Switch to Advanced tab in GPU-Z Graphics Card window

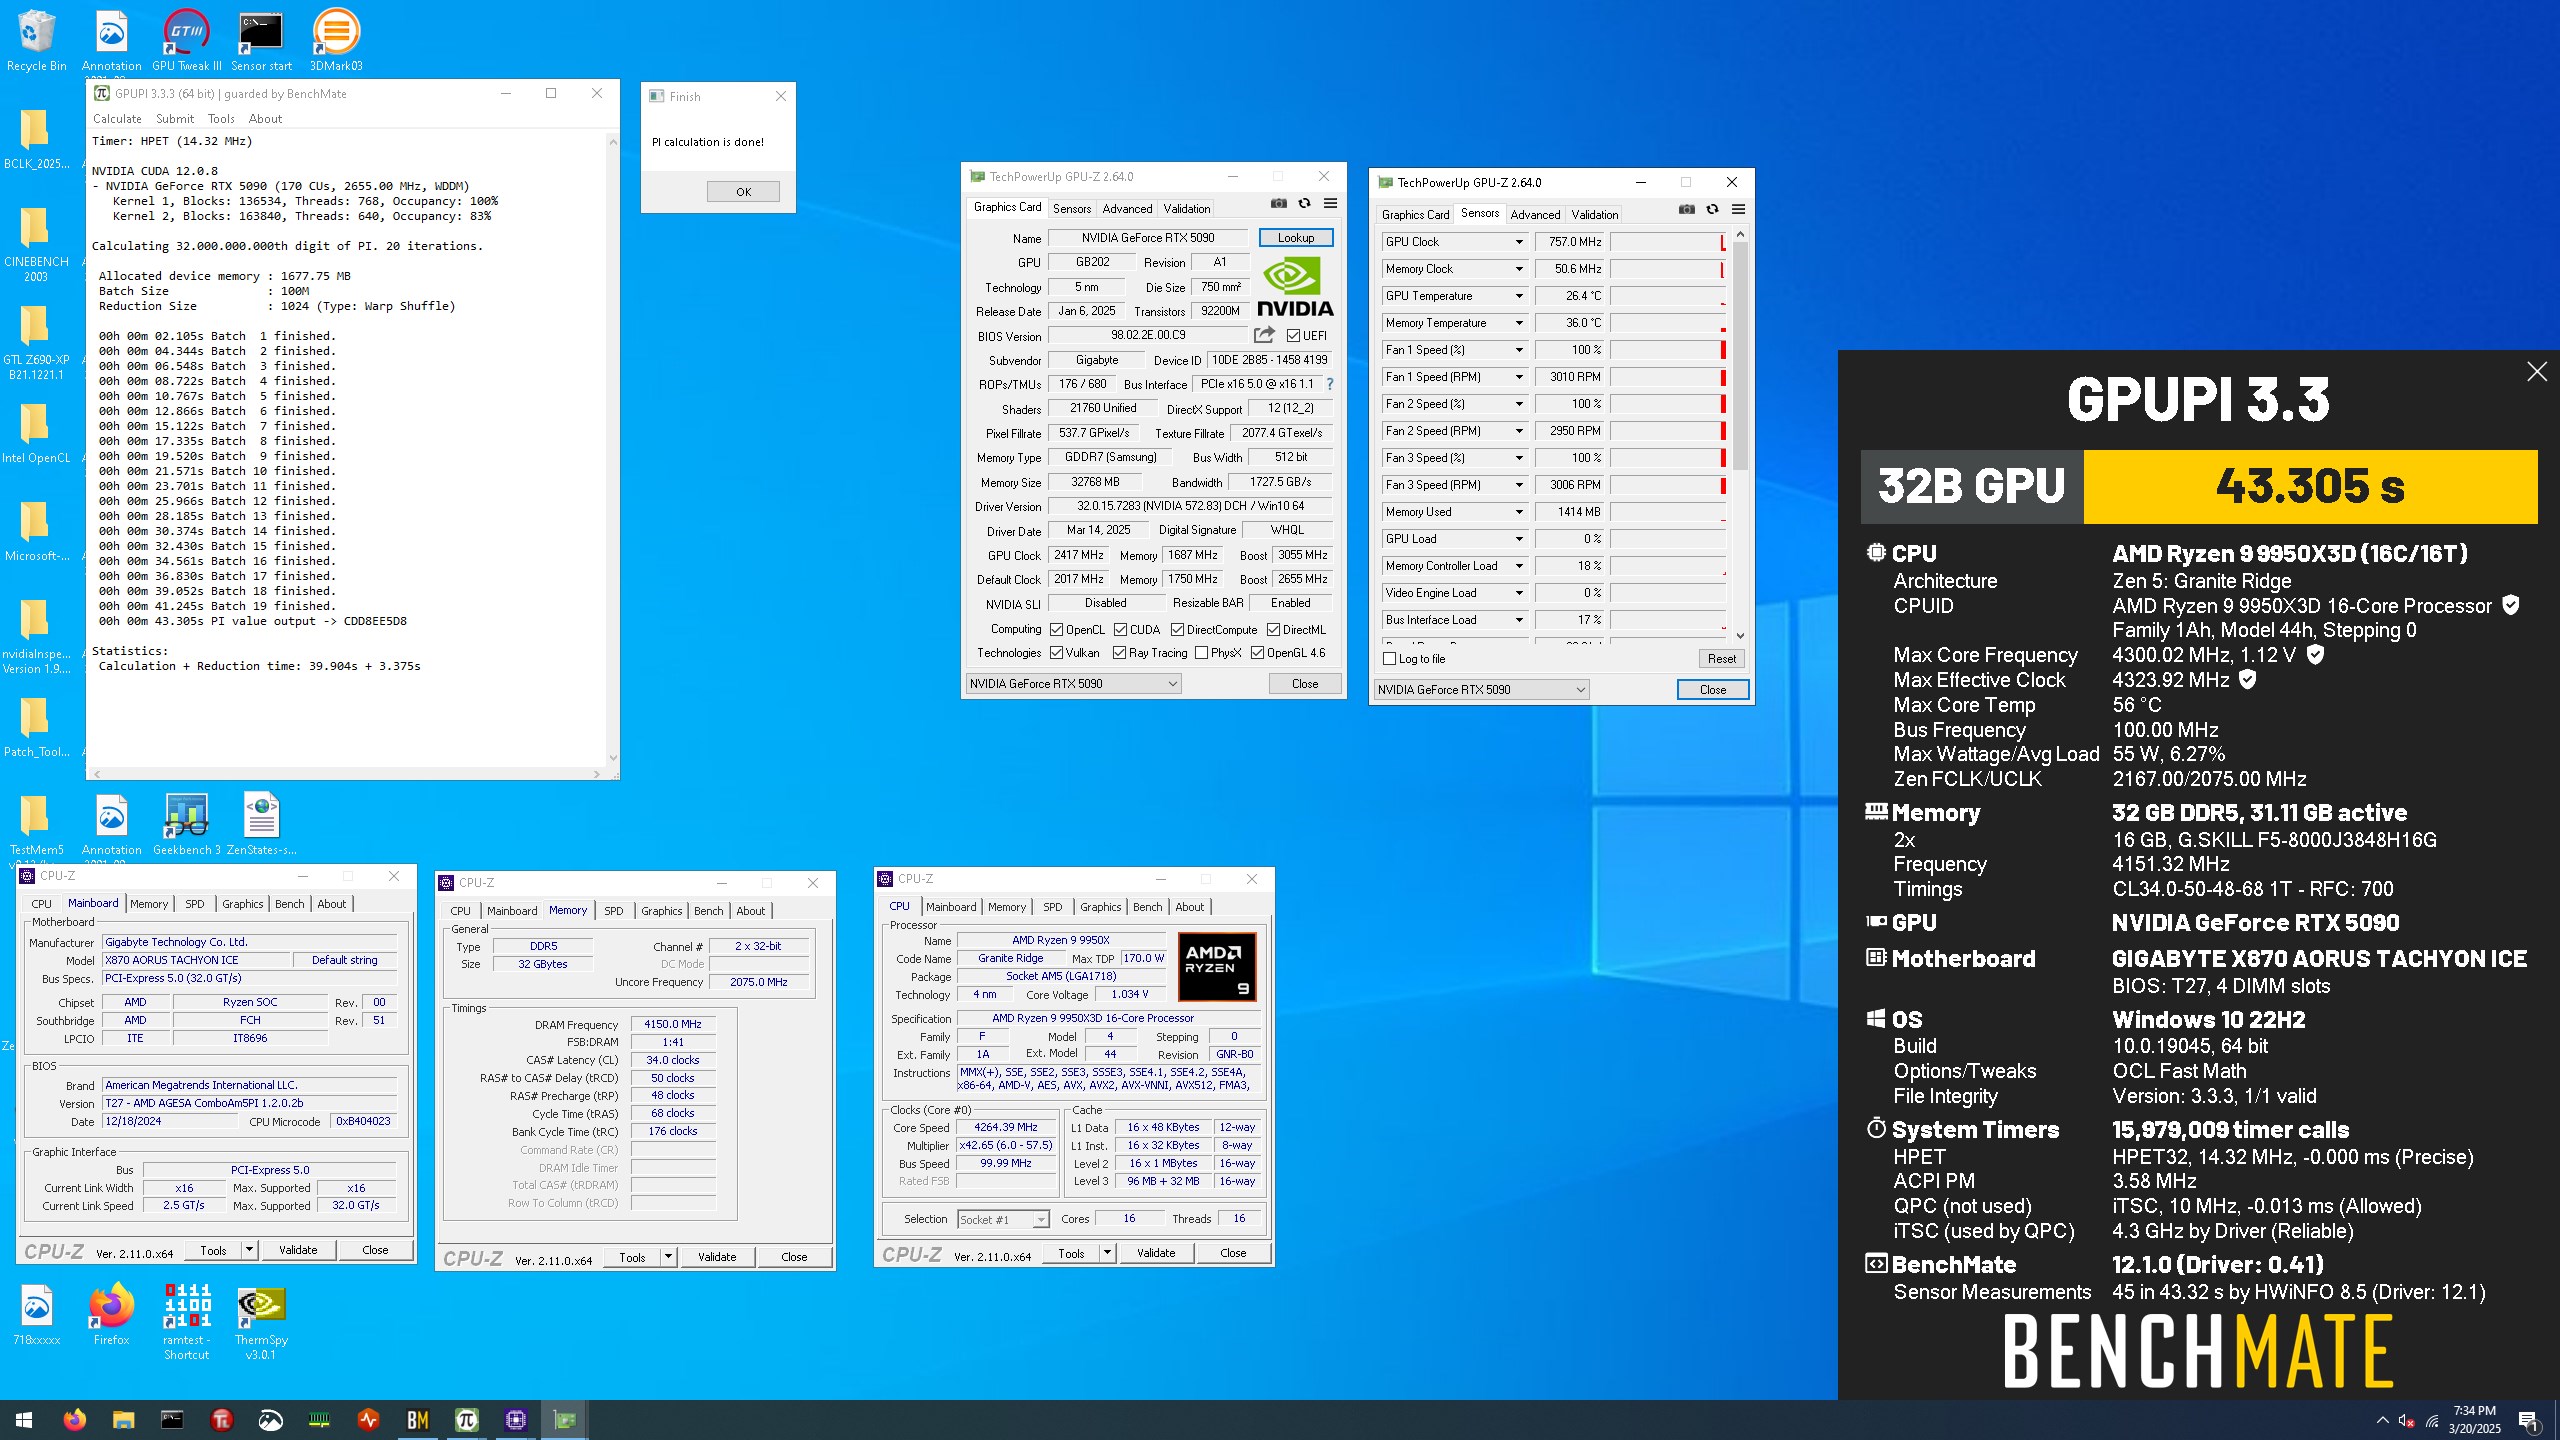1127,209
